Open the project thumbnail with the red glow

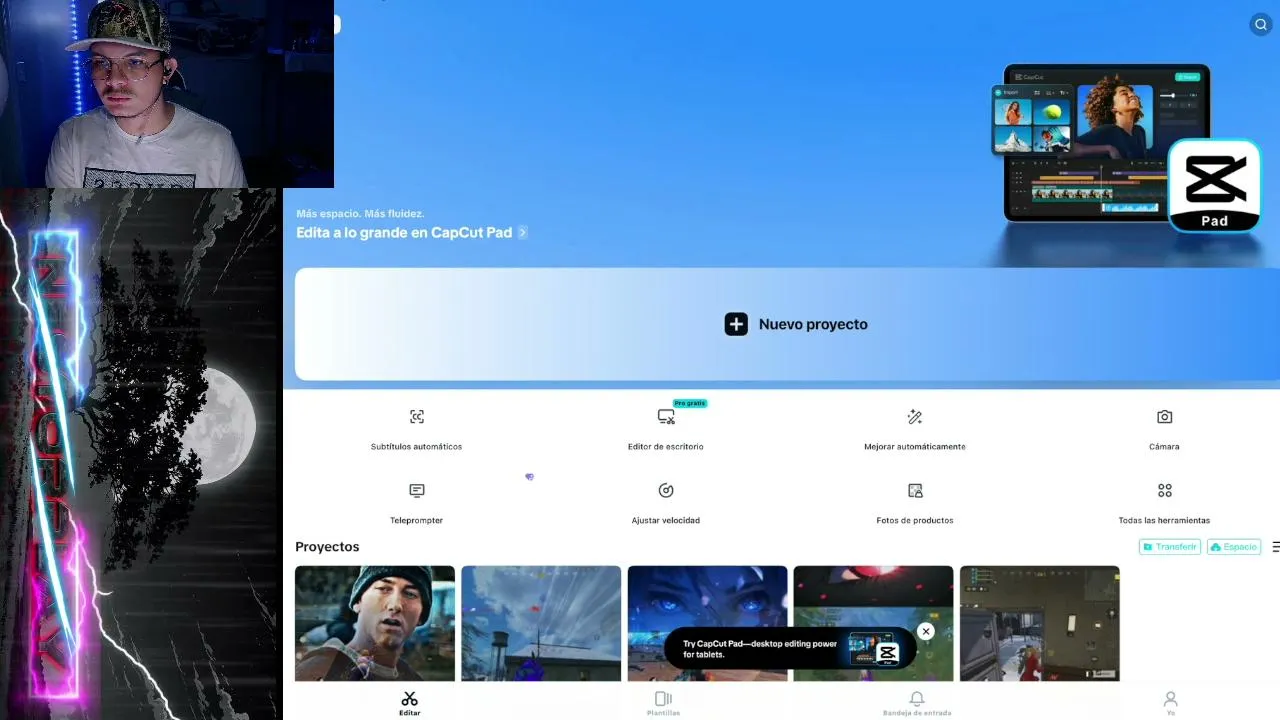[x=873, y=600]
